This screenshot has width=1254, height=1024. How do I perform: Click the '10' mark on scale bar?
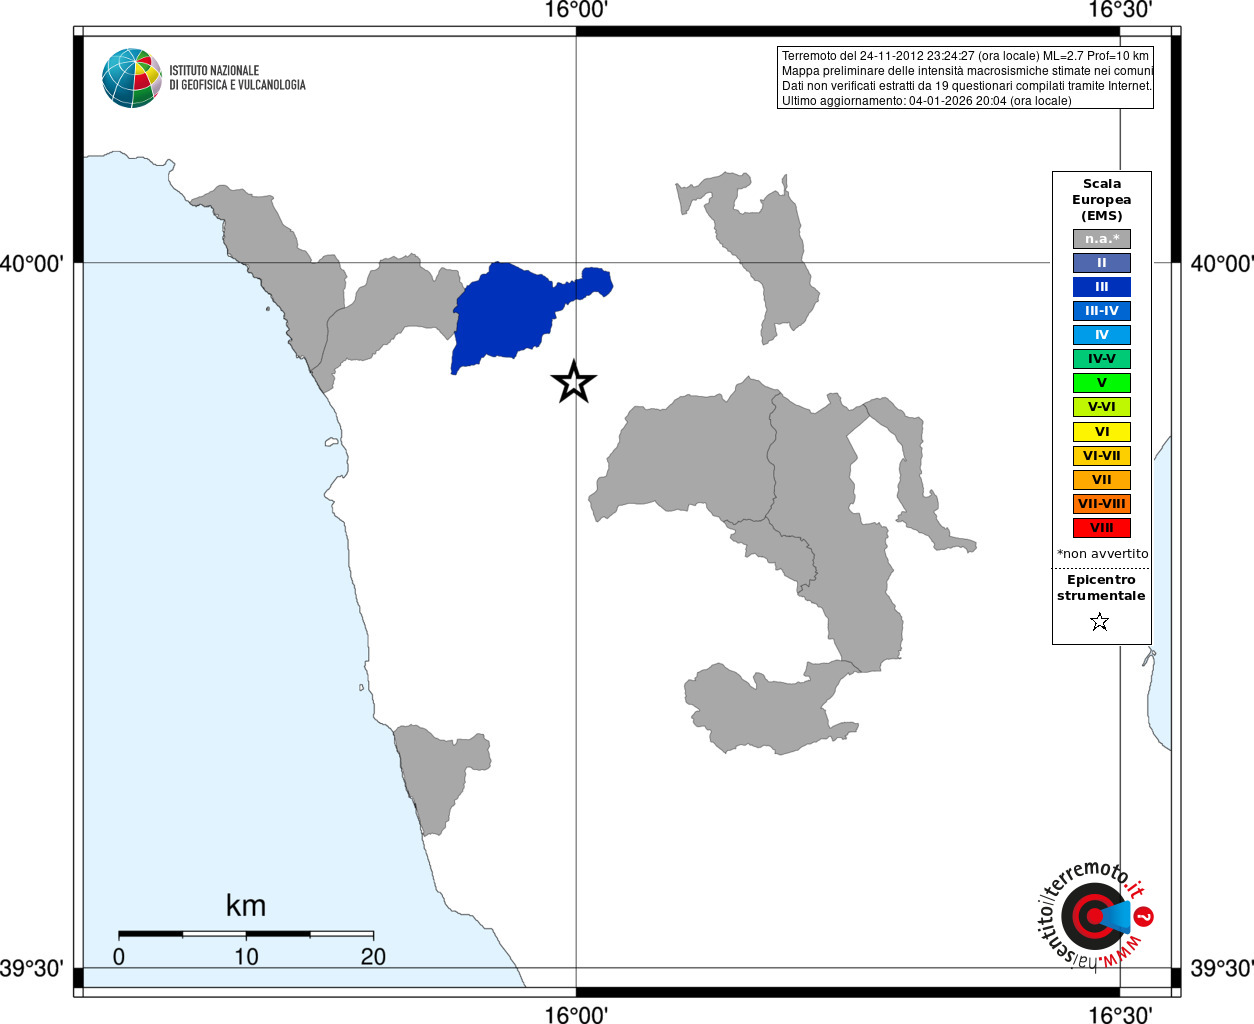246,957
